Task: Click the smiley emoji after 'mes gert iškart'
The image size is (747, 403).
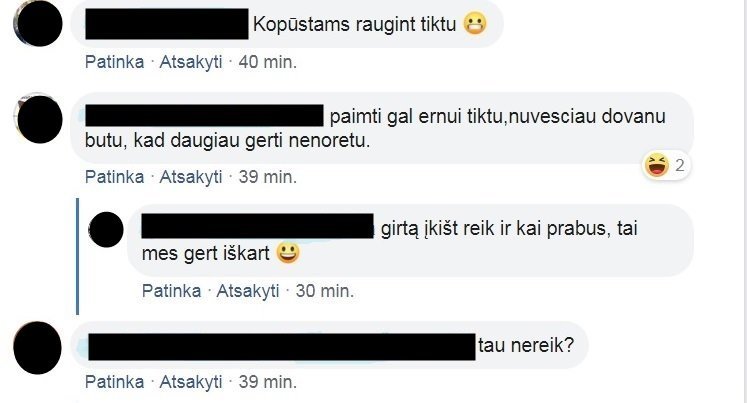Action: tap(288, 253)
